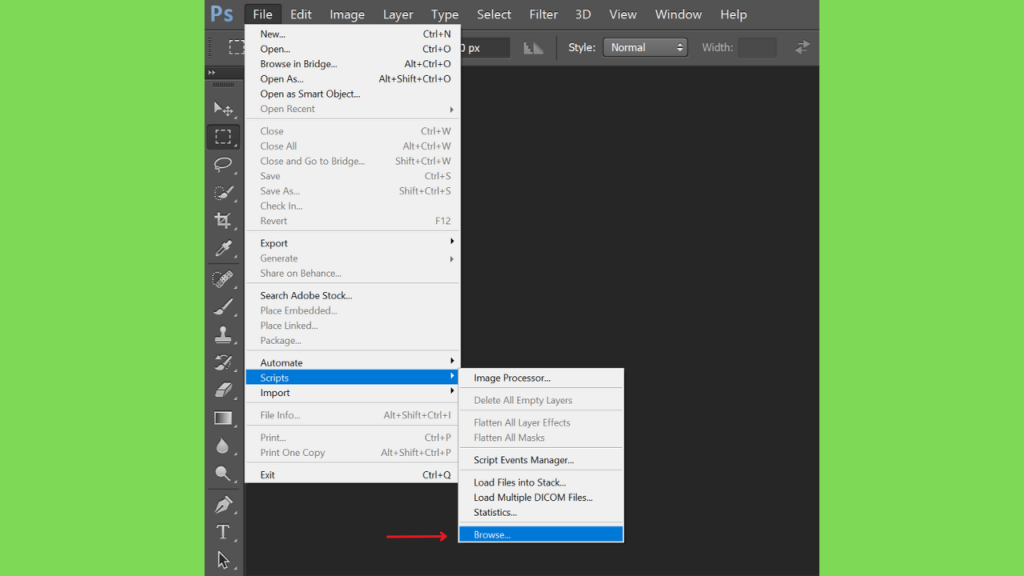The height and width of the screenshot is (576, 1024).
Task: Select the Eraser tool
Action: [223, 390]
